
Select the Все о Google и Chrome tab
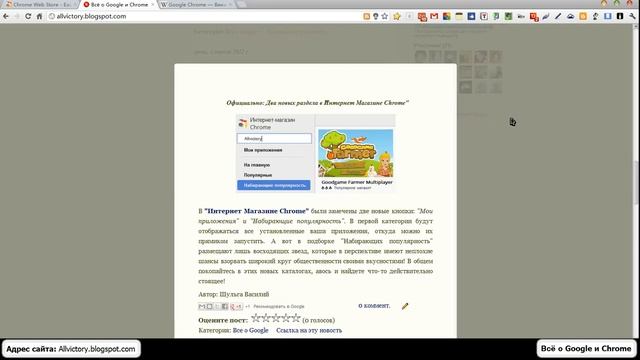click(118, 4)
